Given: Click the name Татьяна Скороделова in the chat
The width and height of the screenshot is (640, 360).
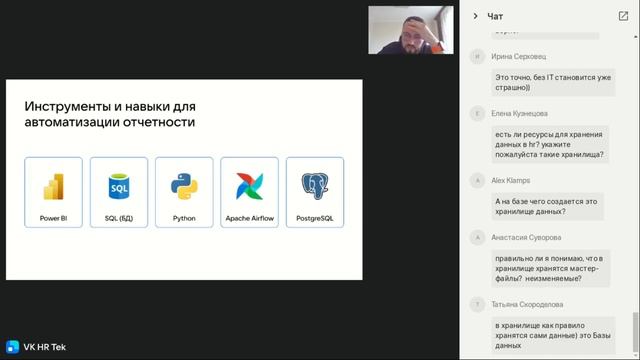Looking at the screenshot, I should pyautogui.click(x=527, y=304).
